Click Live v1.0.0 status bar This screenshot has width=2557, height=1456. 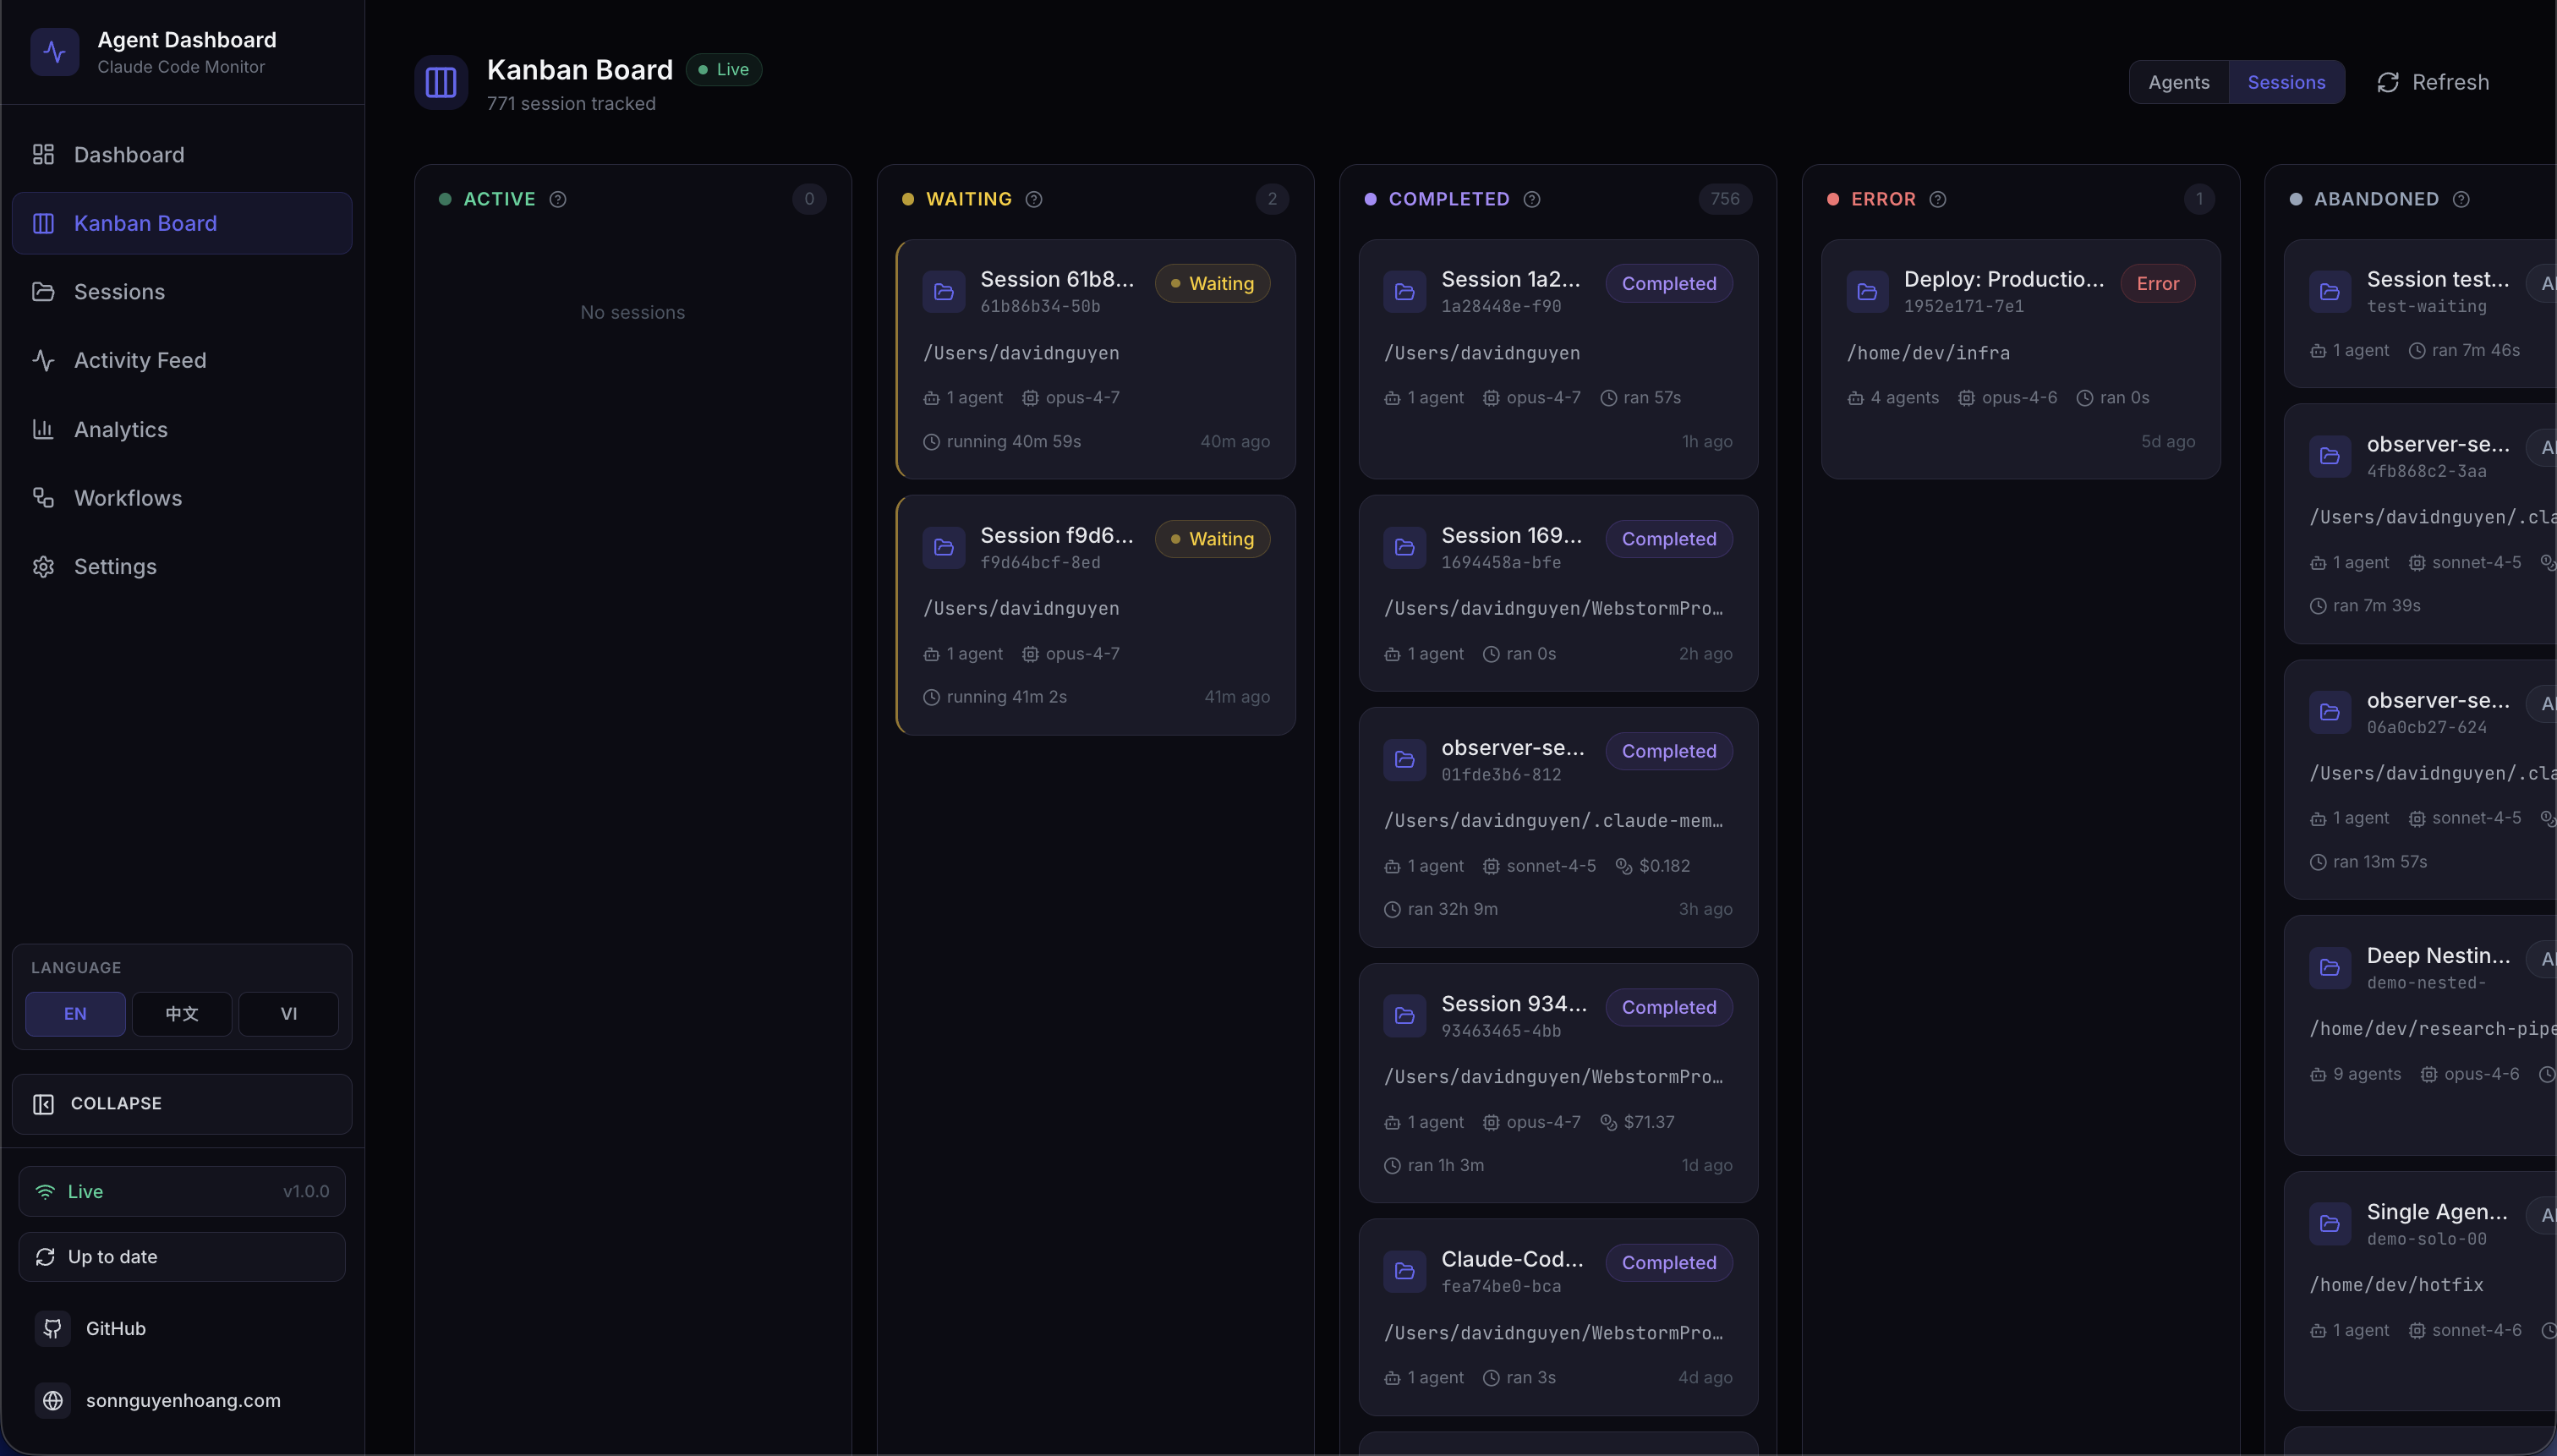(182, 1191)
